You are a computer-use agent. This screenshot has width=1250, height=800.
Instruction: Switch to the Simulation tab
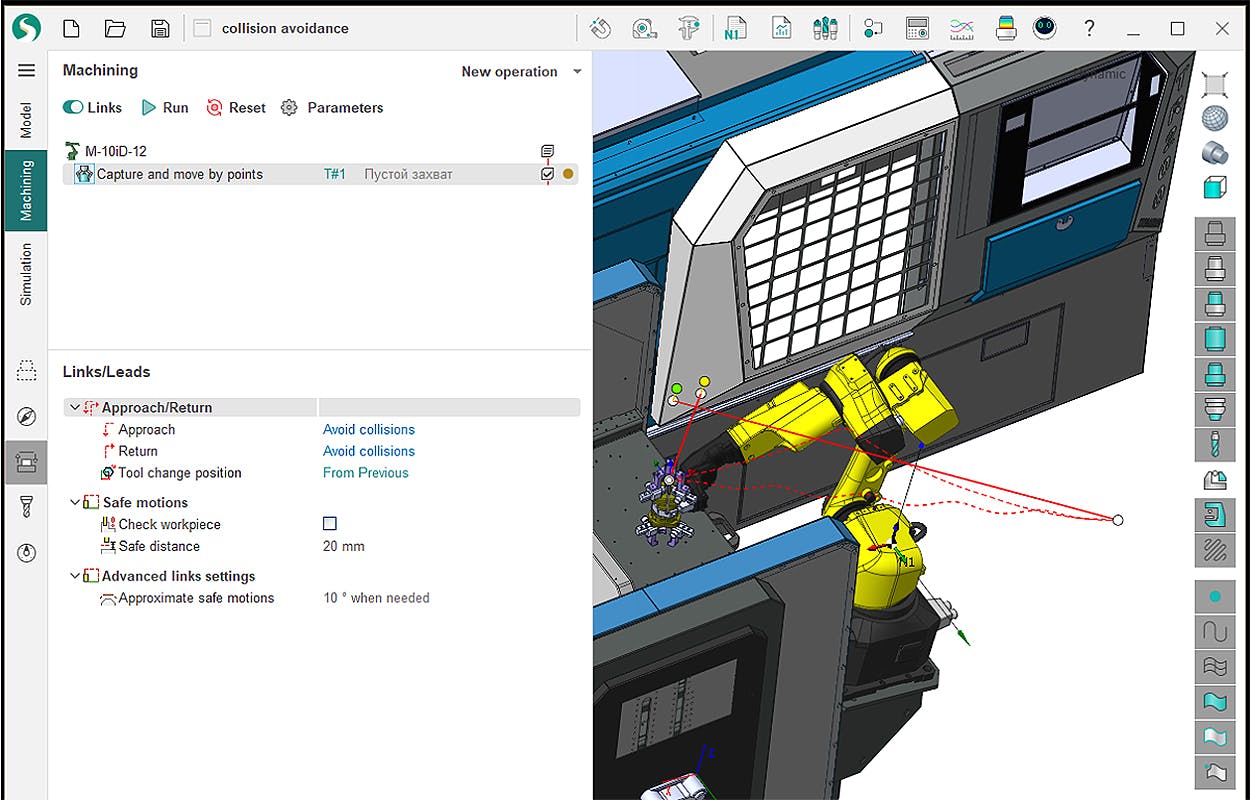coord(26,270)
